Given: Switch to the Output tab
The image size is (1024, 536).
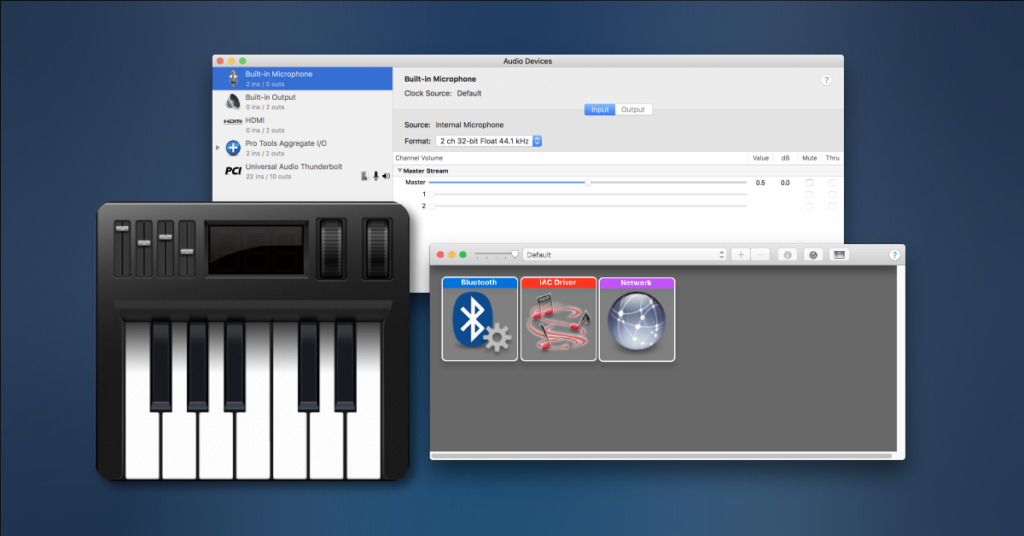Looking at the screenshot, I should [x=633, y=109].
